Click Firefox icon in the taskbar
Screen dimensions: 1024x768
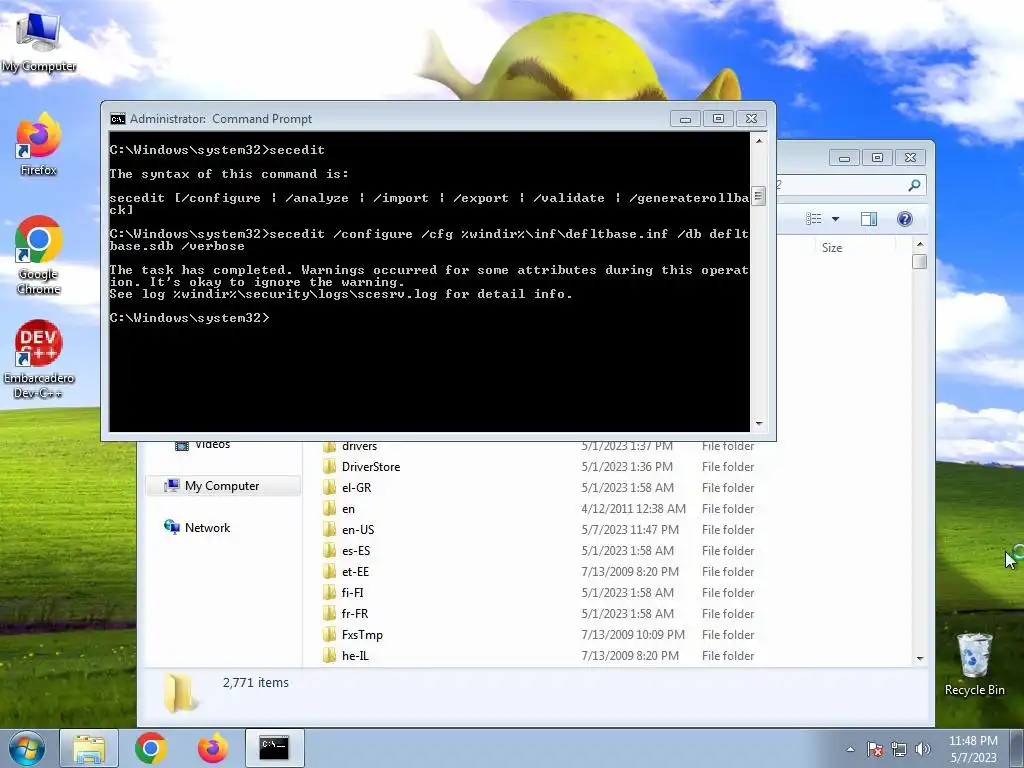click(213, 748)
